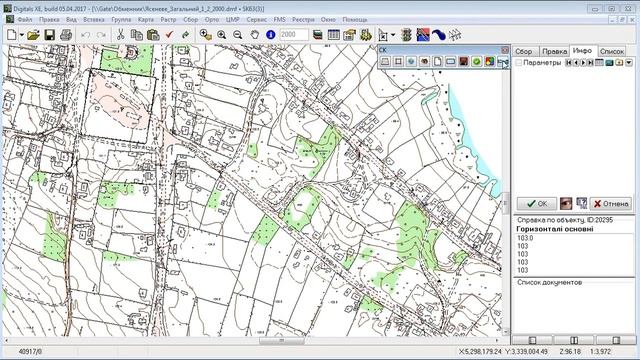Save the map with the floppy disk icon

(50, 35)
